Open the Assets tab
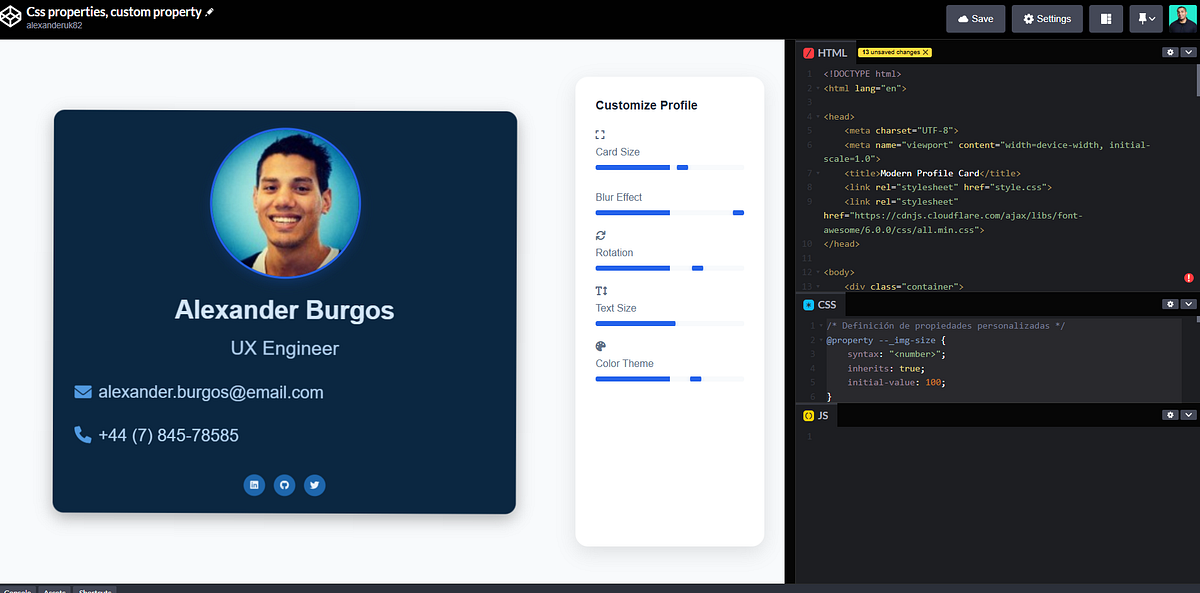The width and height of the screenshot is (1200, 593). point(55,590)
